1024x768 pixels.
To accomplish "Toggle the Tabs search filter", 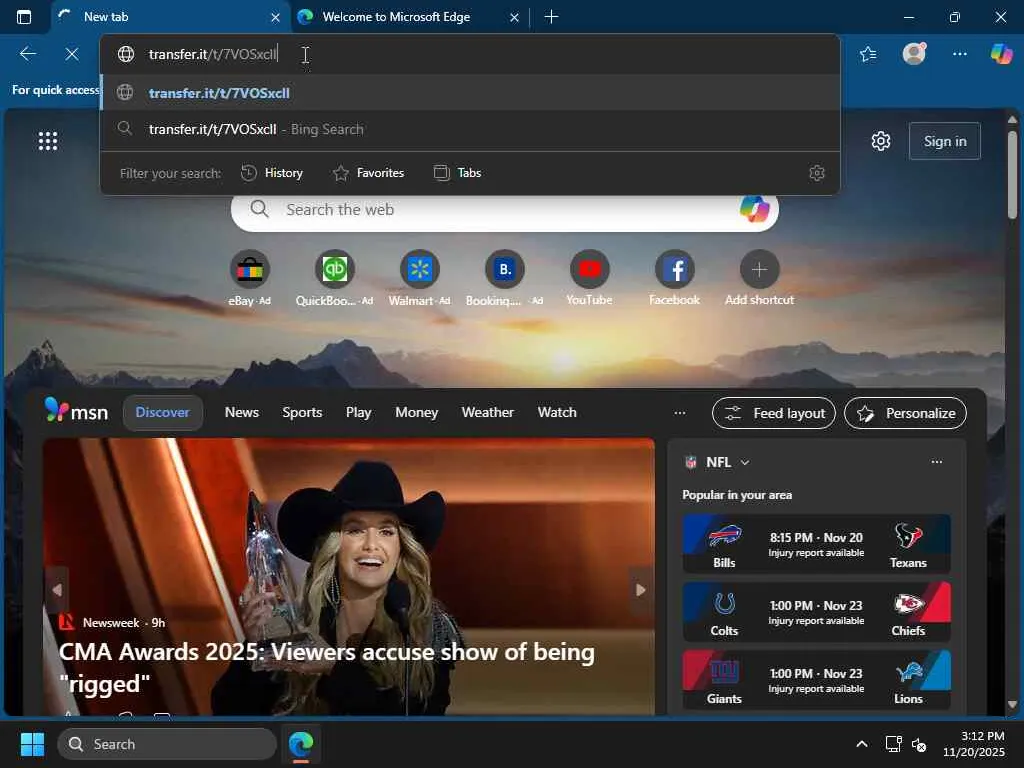I will click(457, 173).
